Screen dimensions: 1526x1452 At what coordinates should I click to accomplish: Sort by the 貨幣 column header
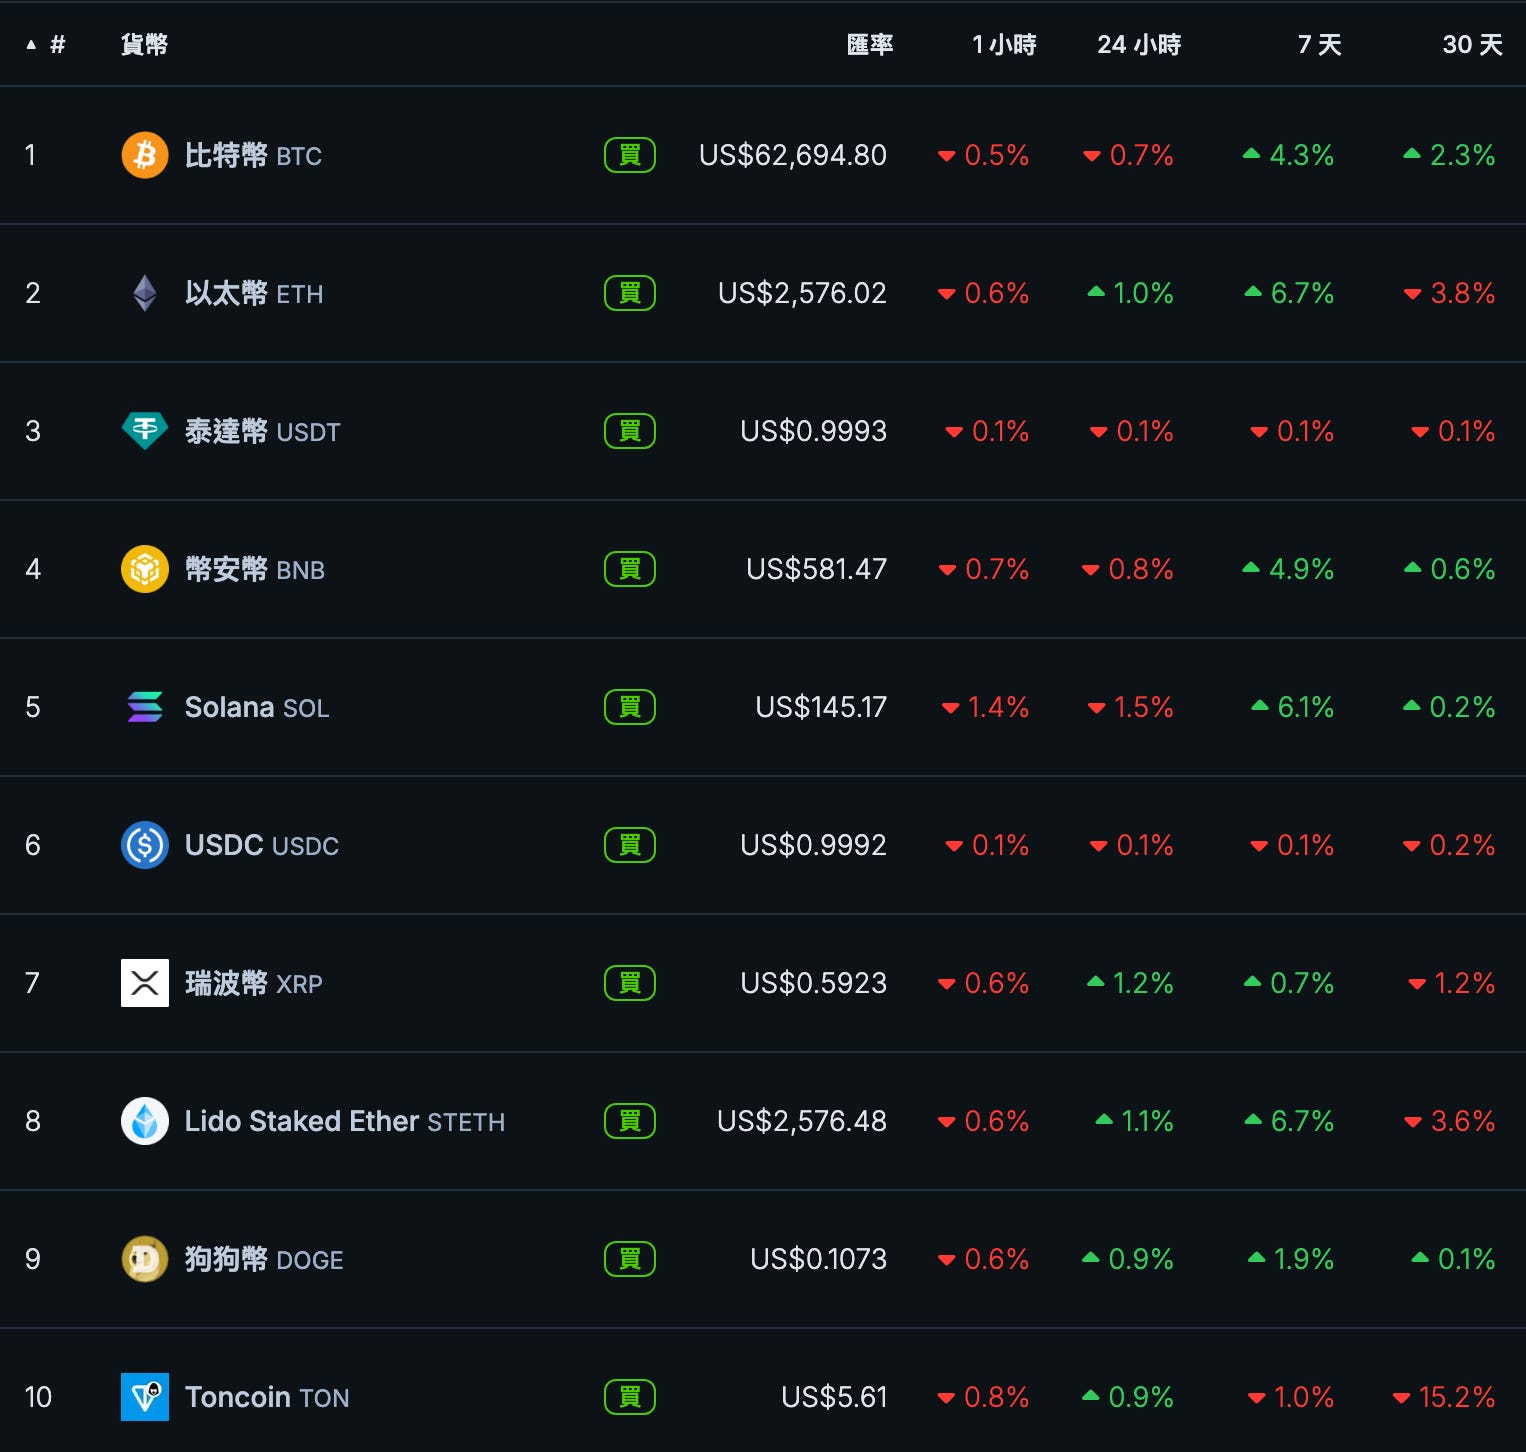144,44
